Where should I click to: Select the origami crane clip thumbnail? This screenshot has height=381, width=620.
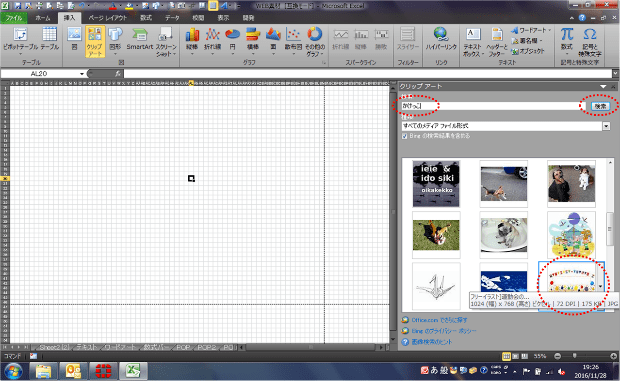pos(436,286)
